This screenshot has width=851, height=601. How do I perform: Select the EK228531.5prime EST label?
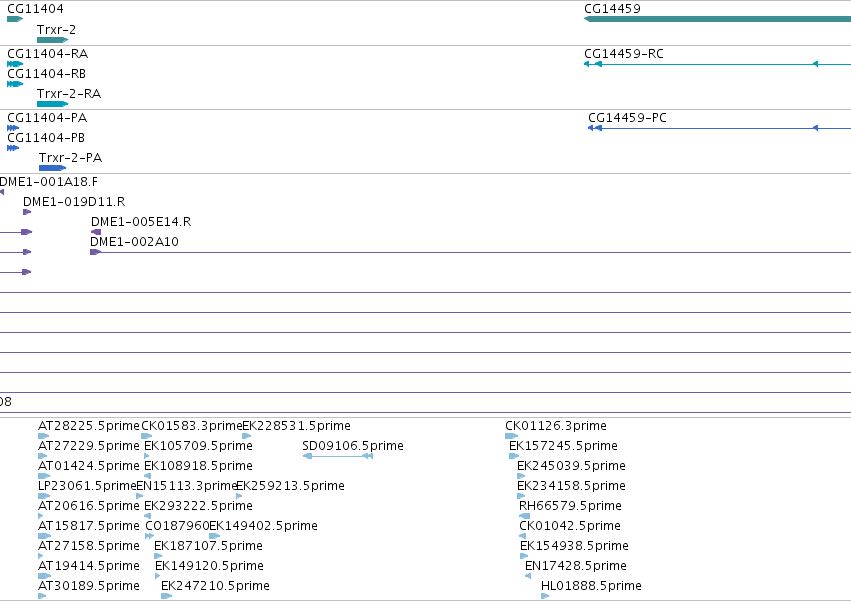pyautogui.click(x=296, y=426)
